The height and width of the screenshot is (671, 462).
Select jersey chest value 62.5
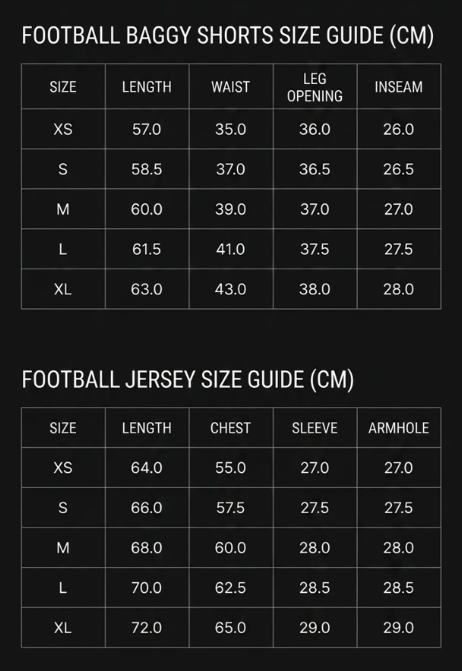point(231,588)
